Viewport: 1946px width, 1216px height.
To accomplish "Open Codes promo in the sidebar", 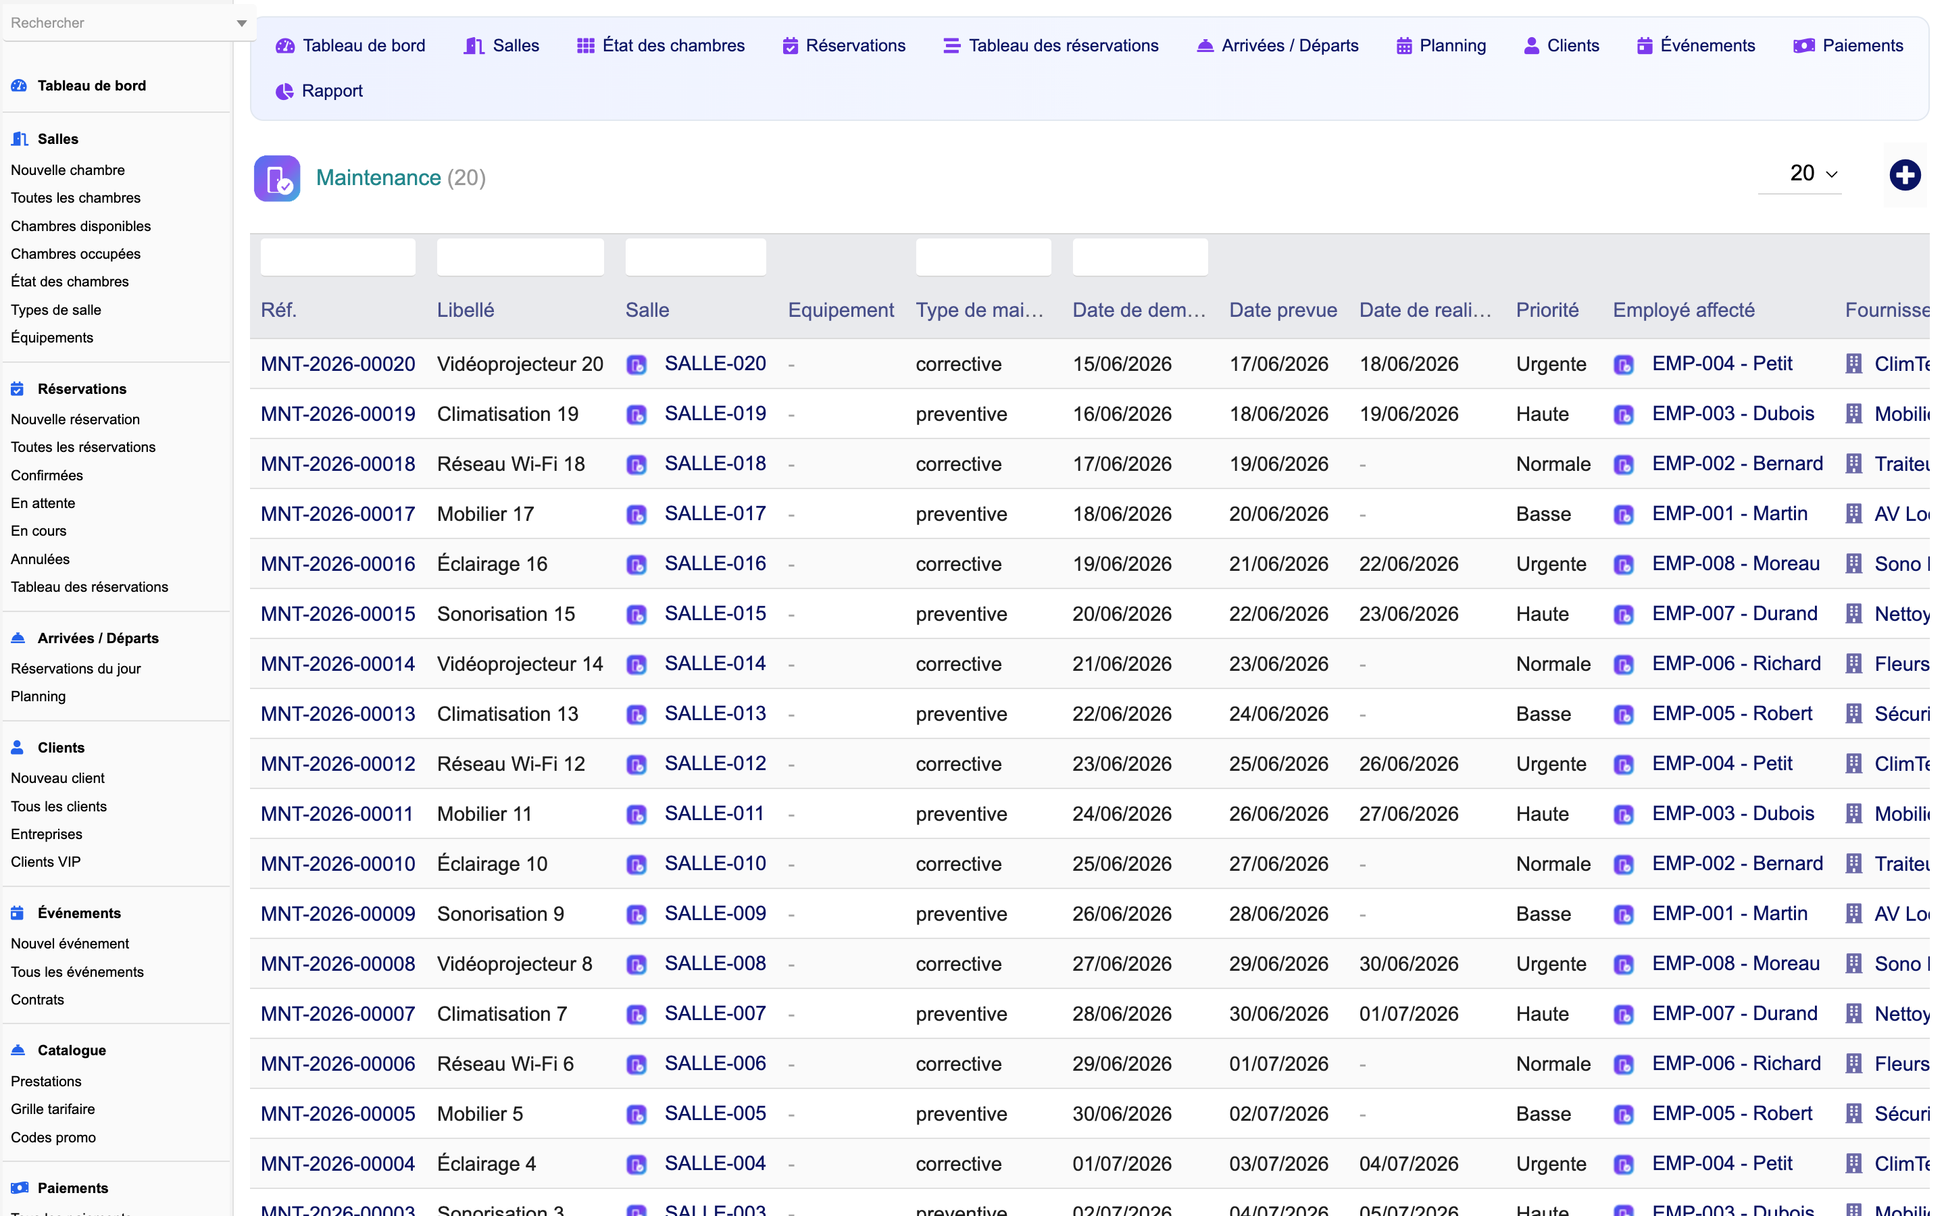I will coord(53,1137).
